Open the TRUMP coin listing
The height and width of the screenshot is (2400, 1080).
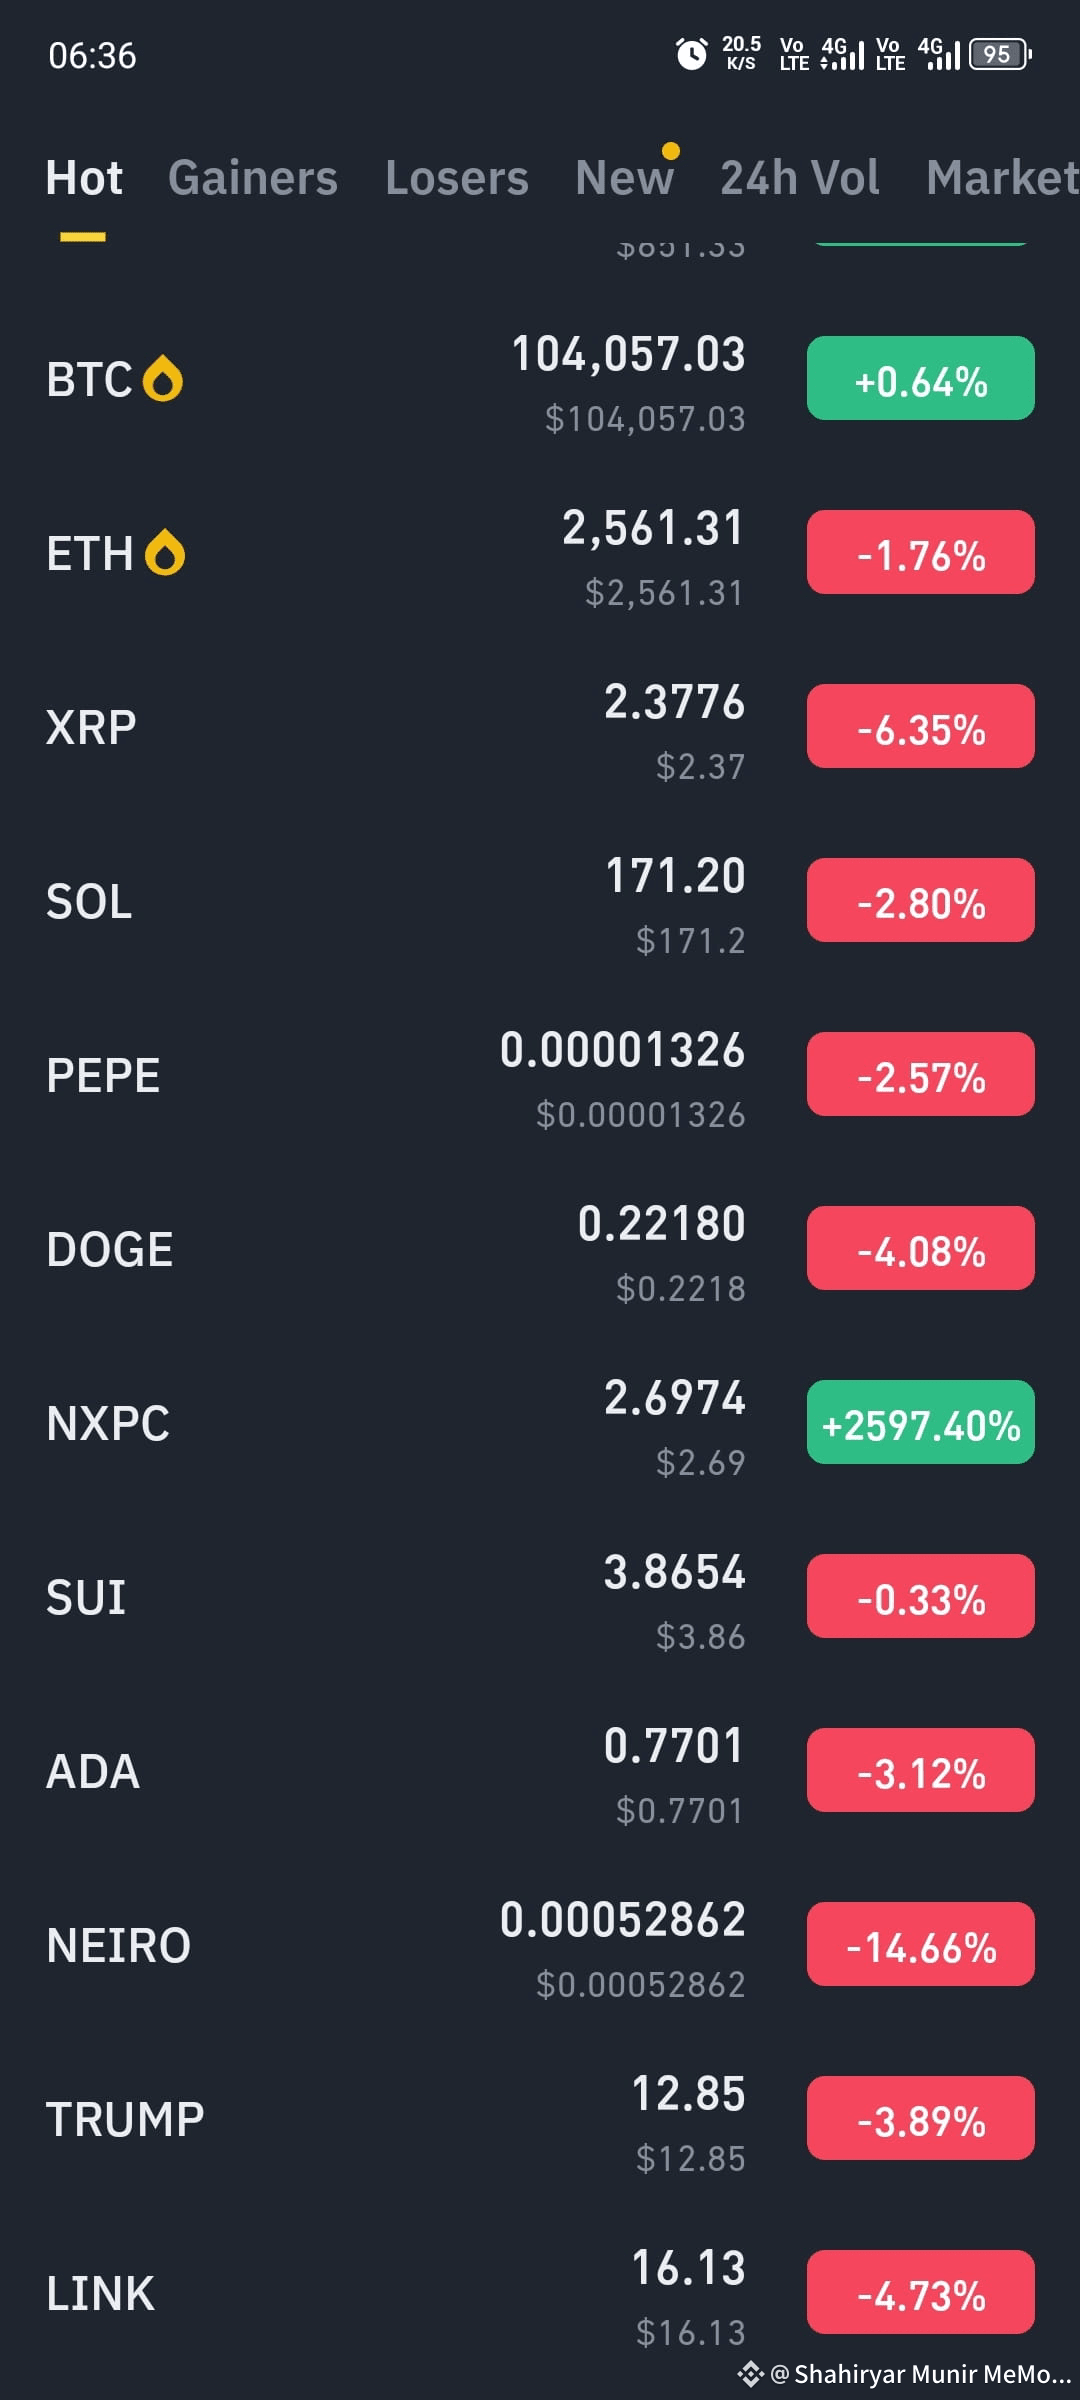click(x=540, y=2119)
